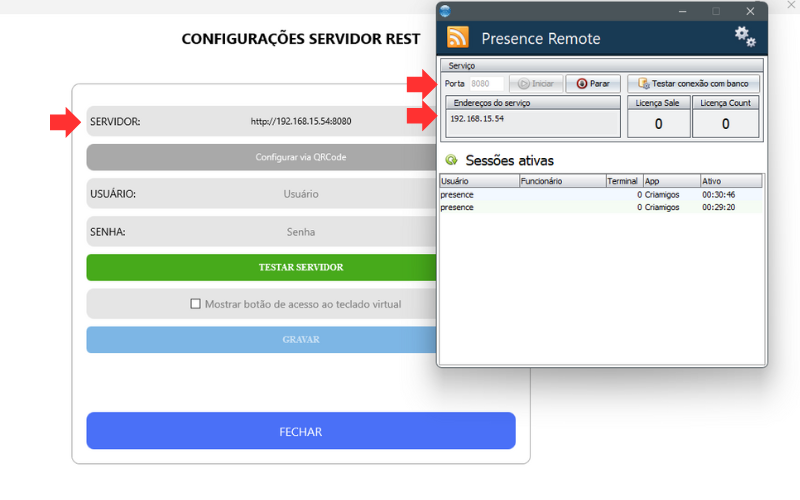The width and height of the screenshot is (800, 500).
Task: Click the Endereços do serviço header
Action: tap(533, 103)
